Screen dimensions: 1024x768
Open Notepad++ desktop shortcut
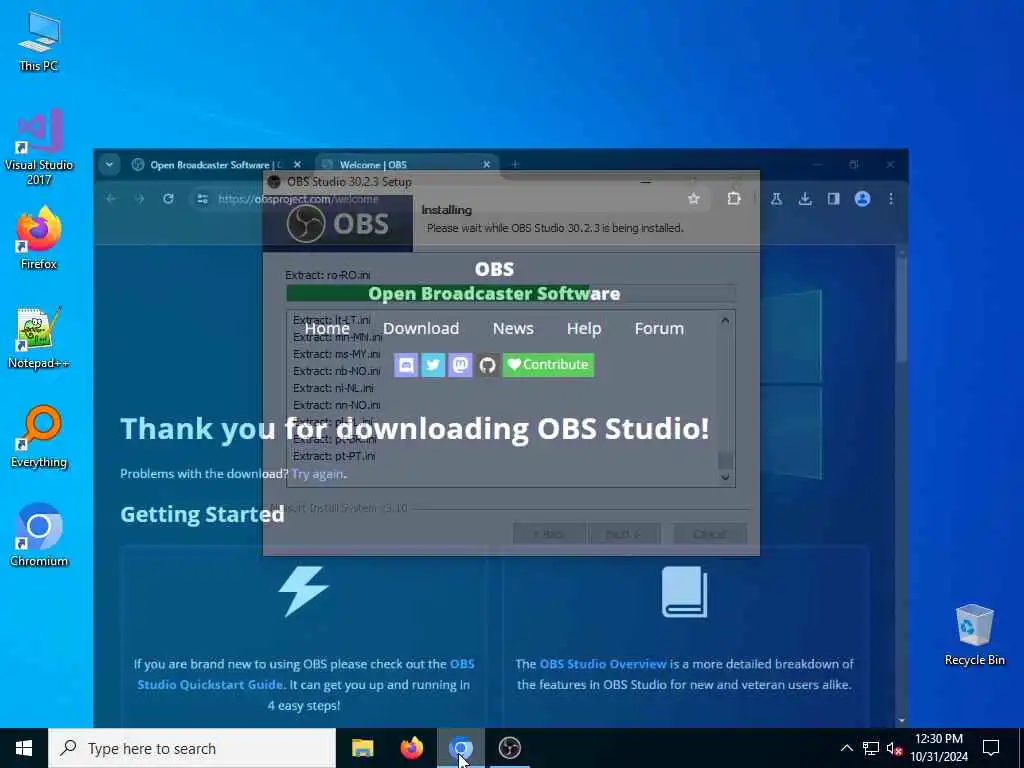(39, 338)
